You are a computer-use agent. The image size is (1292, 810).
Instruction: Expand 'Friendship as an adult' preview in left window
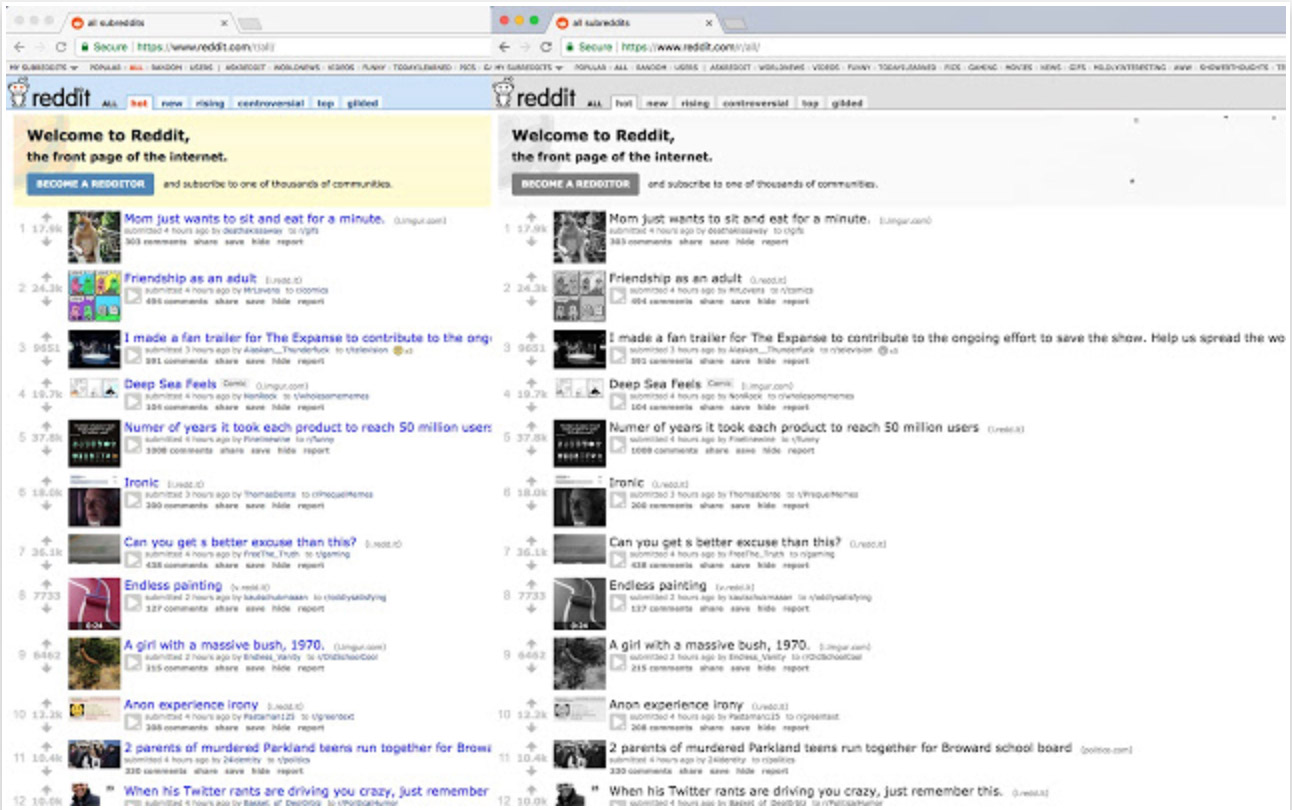[133, 295]
